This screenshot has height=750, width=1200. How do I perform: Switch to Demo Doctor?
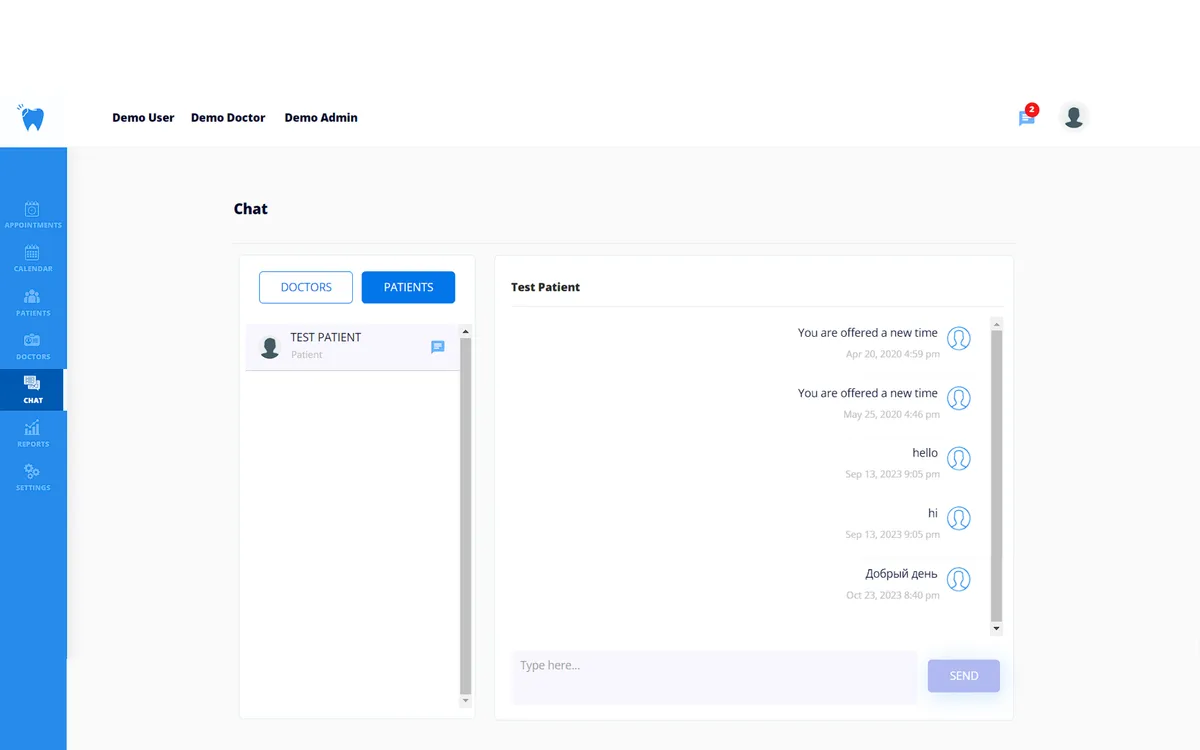pyautogui.click(x=228, y=118)
